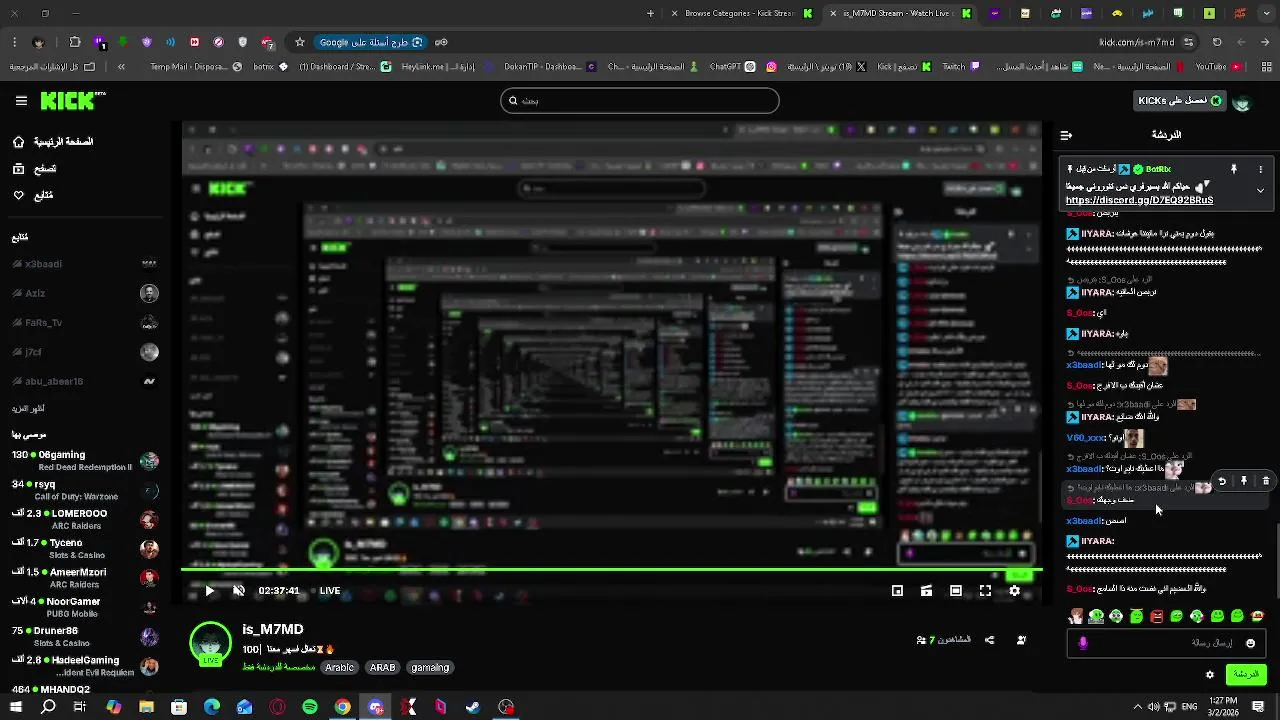Open the Following item in sidebar
The width and height of the screenshot is (1280, 720).
pos(33,195)
